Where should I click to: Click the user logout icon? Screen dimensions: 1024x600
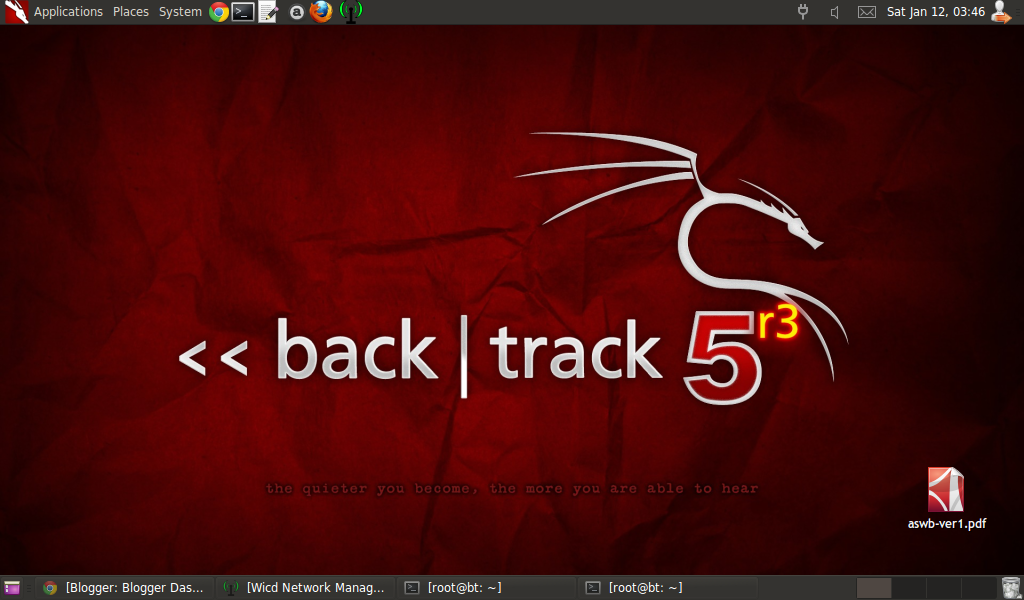pos(1001,12)
